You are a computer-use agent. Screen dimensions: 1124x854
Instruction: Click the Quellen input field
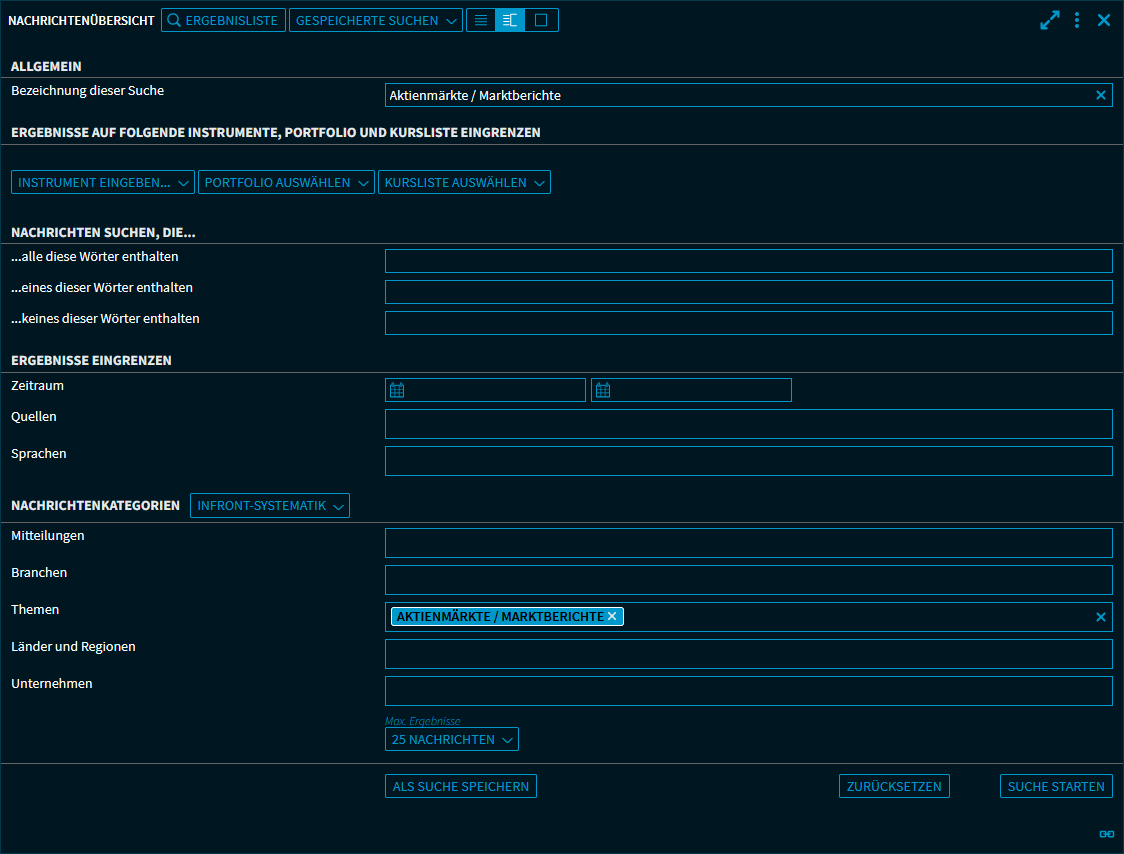pos(748,424)
